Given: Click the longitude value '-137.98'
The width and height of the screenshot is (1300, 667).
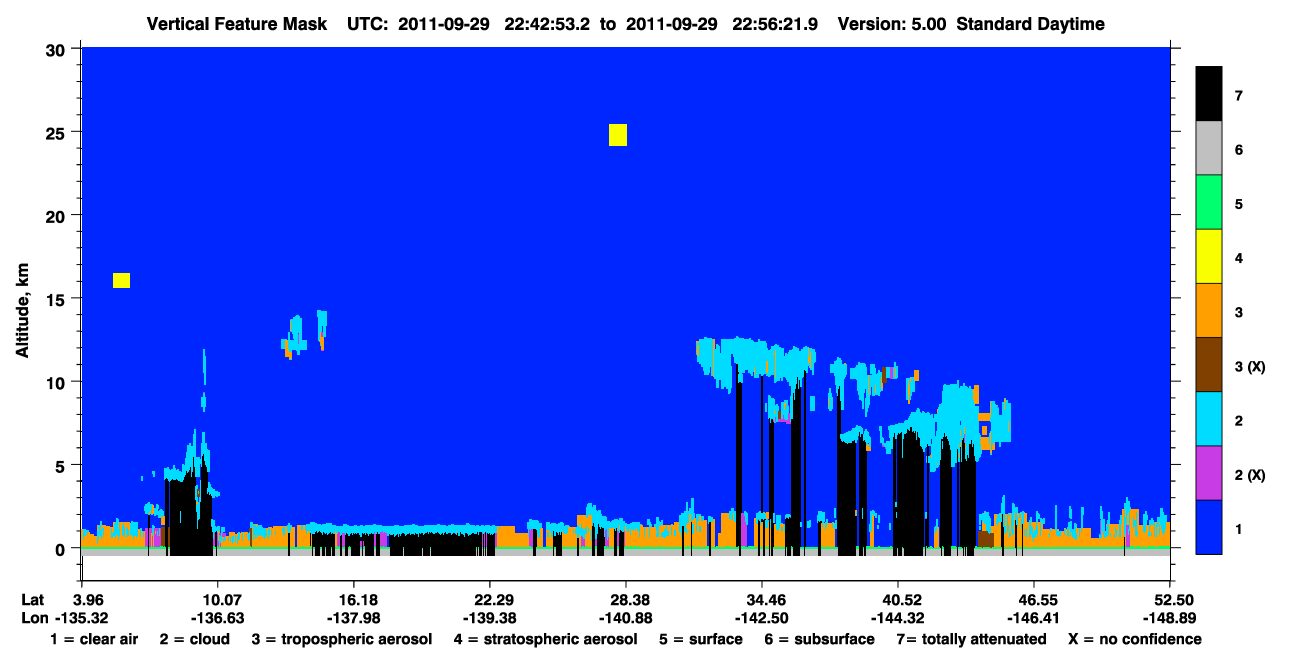Looking at the screenshot, I should point(353,618).
